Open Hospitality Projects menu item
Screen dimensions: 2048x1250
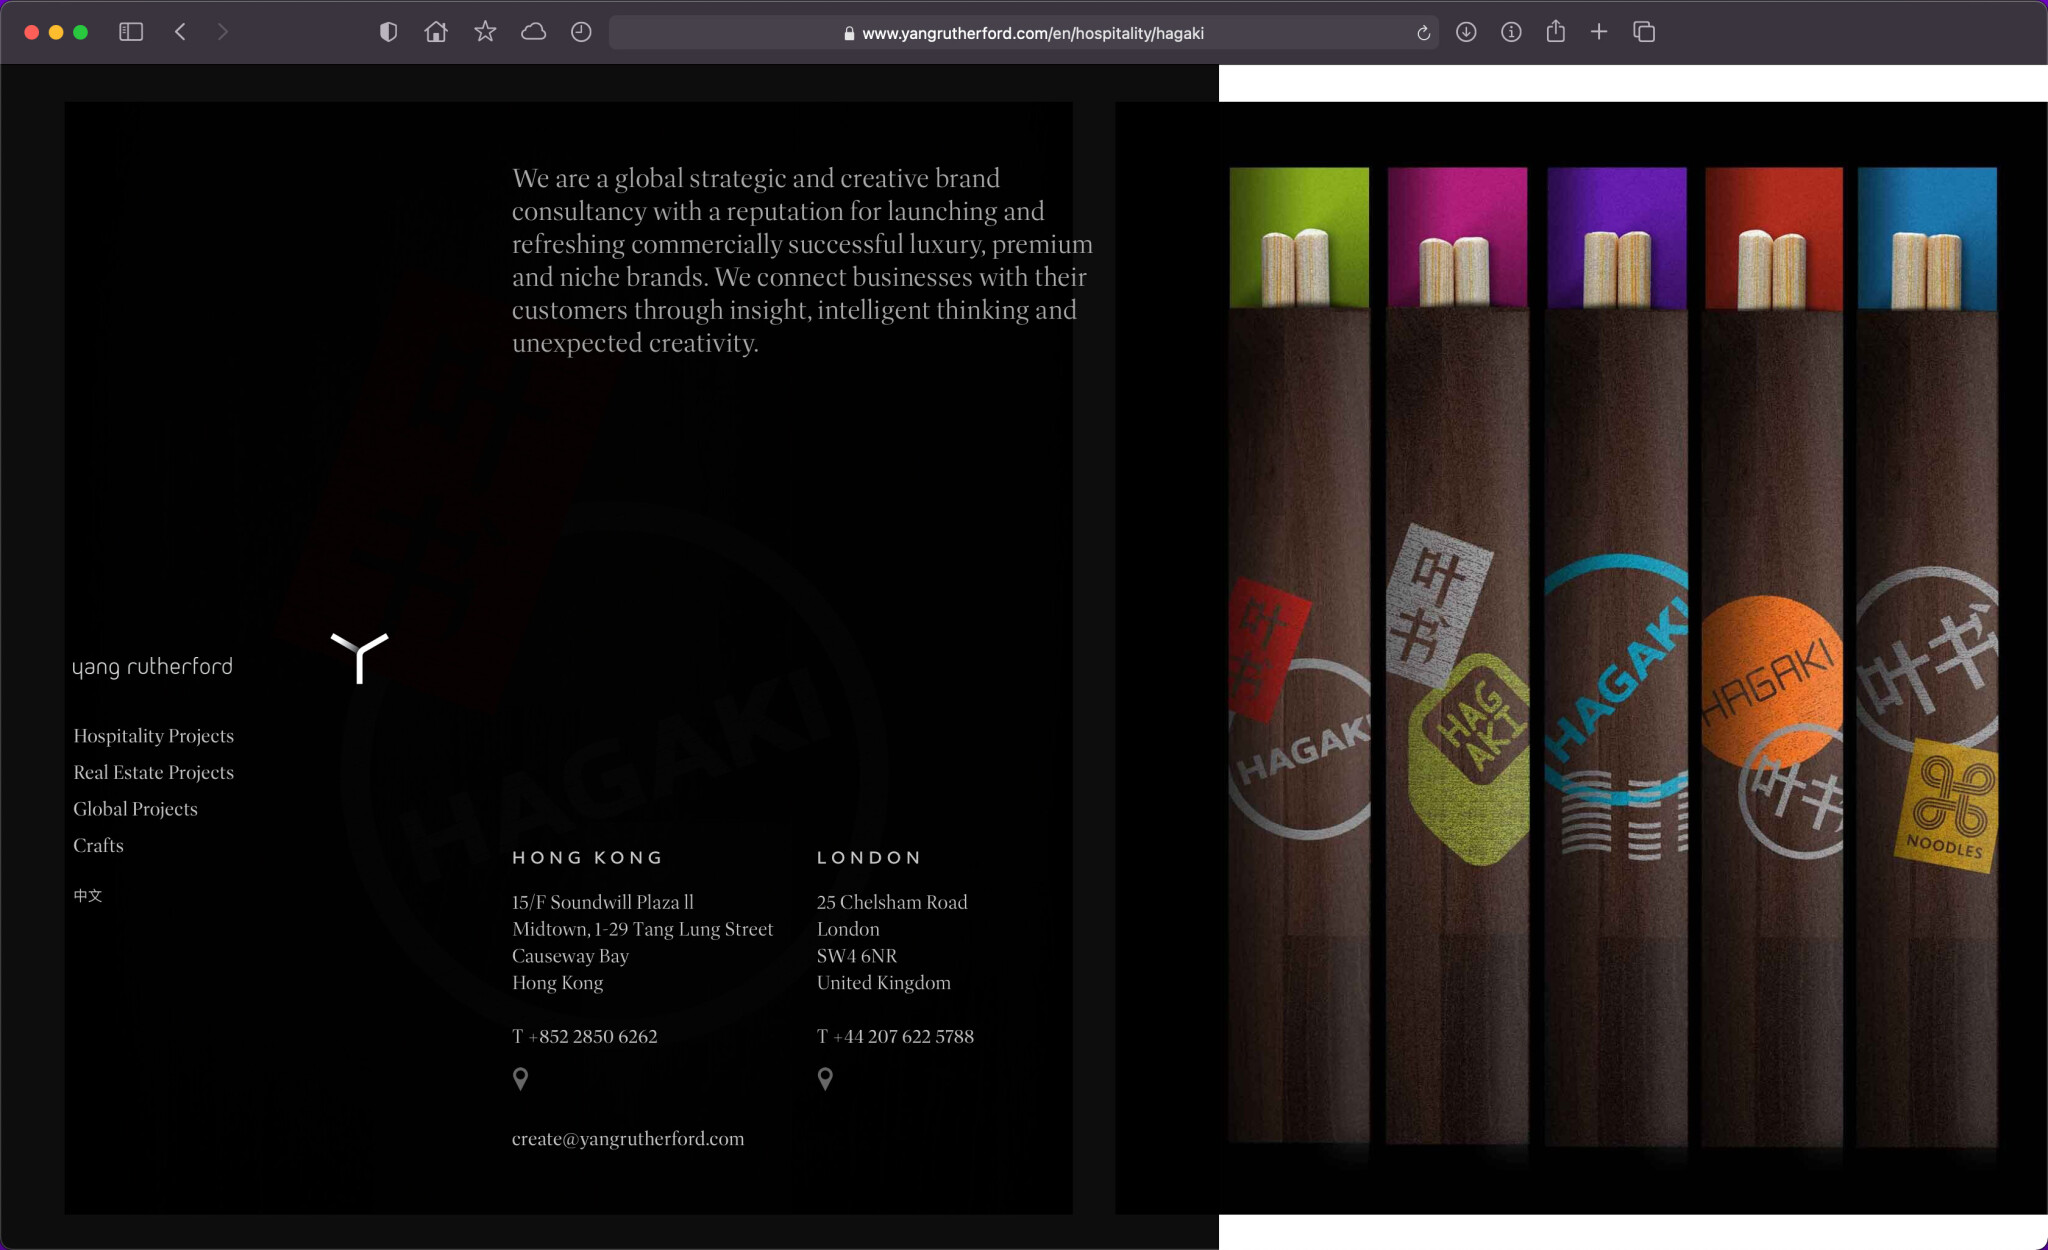click(x=153, y=736)
